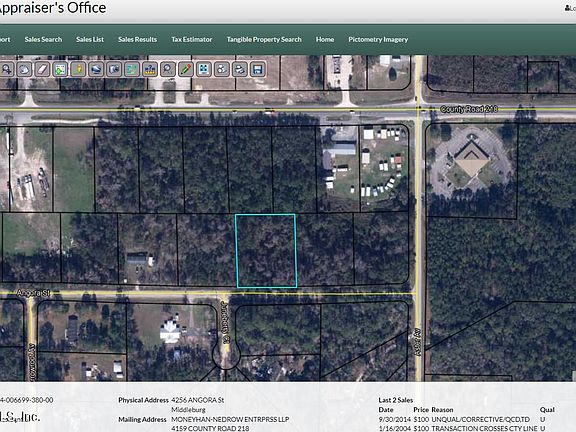Open Tangible Property Search

(264, 39)
